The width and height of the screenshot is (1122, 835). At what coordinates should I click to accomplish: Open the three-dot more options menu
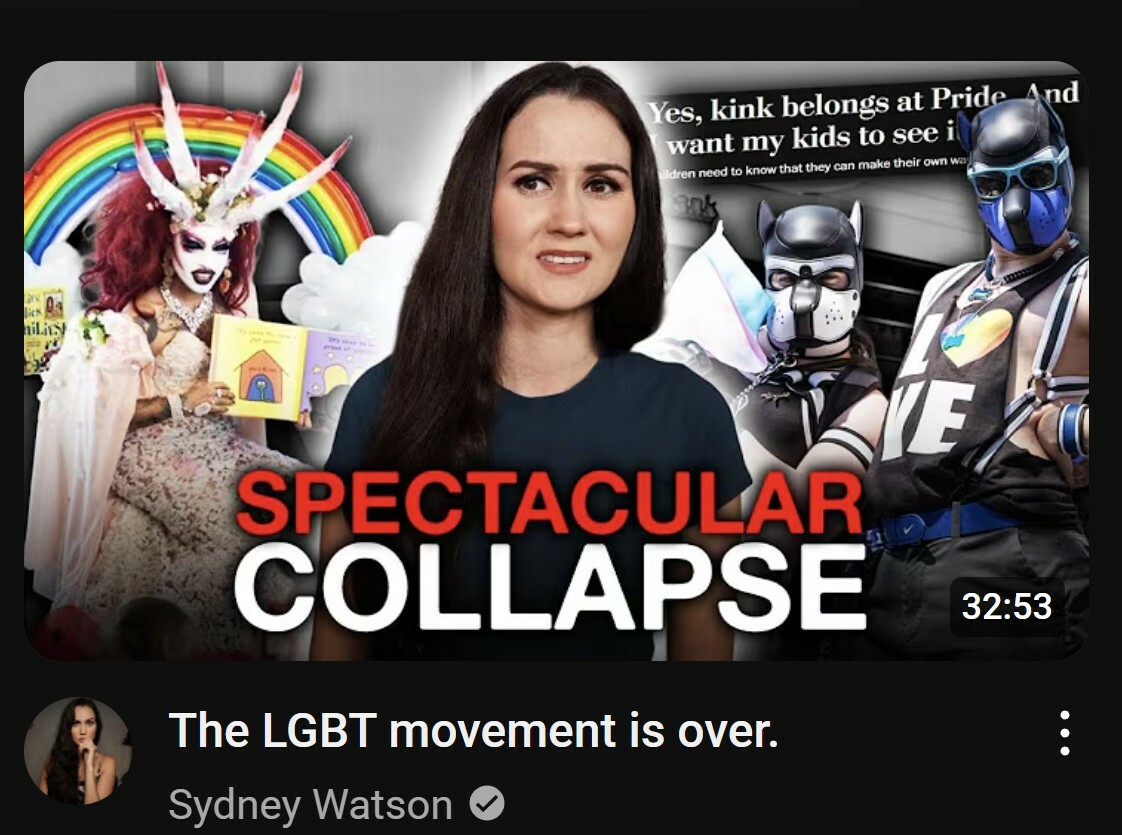click(x=1065, y=733)
